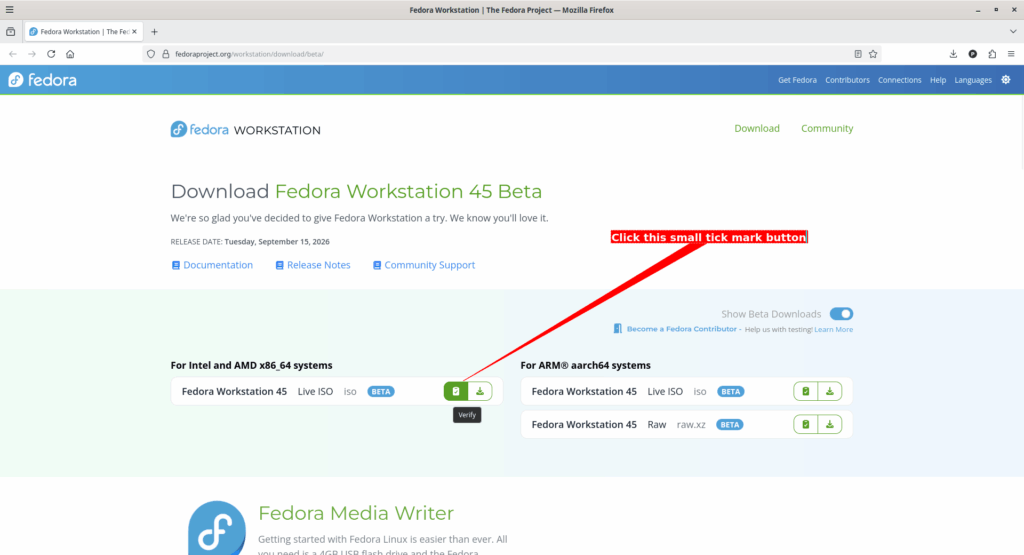Close the Fedora Workstation tab
This screenshot has width=1024, height=555.
click(x=135, y=31)
